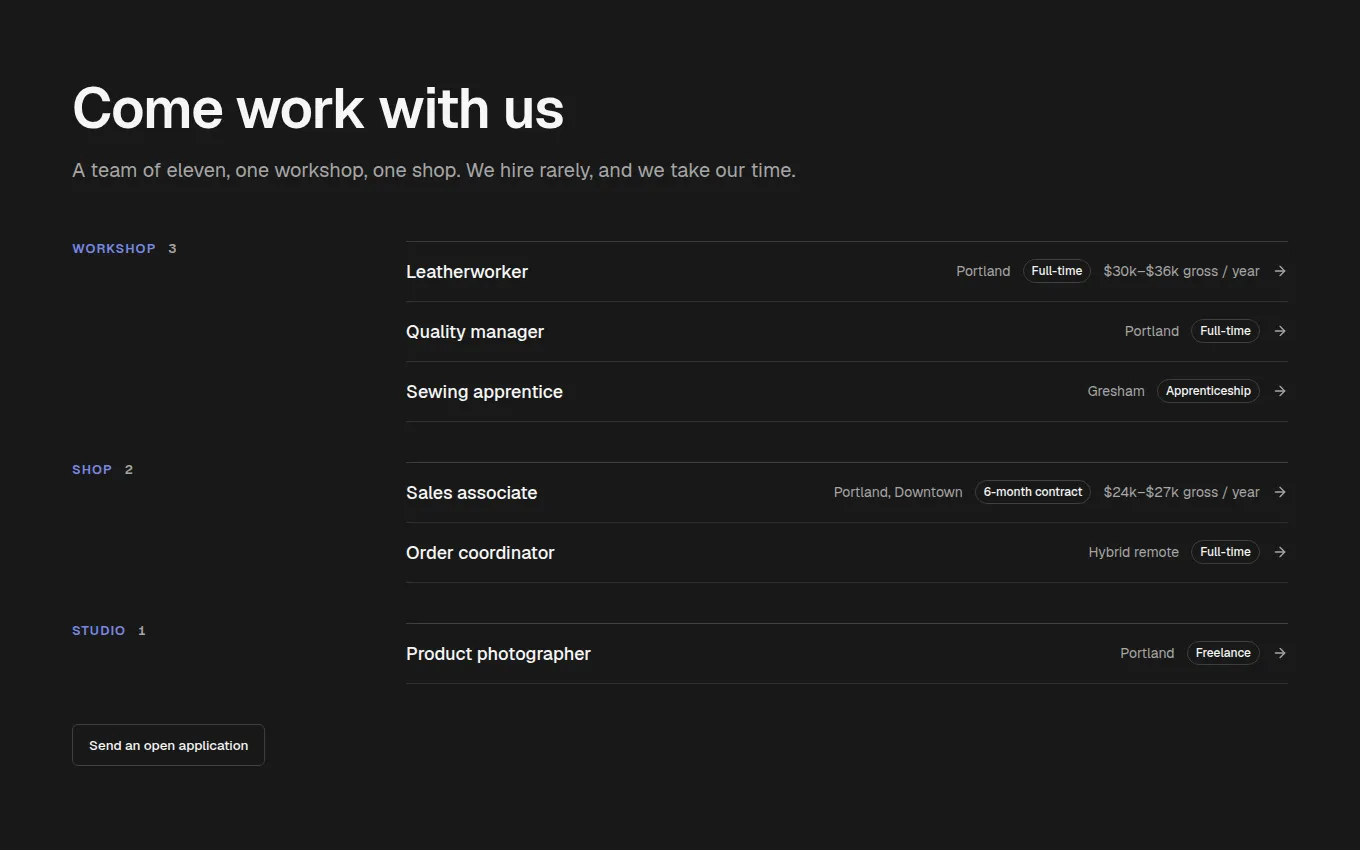Viewport: 1360px width, 850px height.
Task: Open the Leatherworker job listing
Action: click(x=847, y=271)
